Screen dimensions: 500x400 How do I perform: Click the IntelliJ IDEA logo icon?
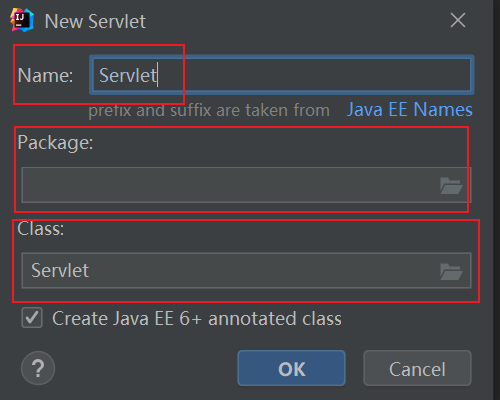pyautogui.click(x=22, y=20)
